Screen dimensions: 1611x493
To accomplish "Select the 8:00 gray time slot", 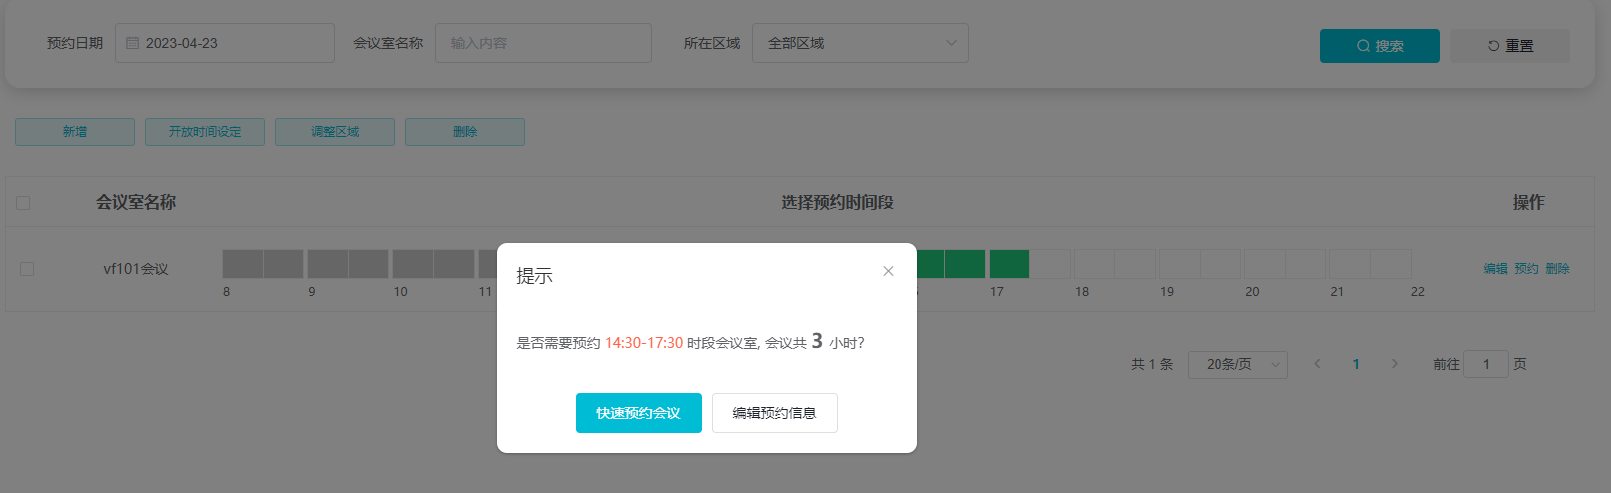I will (x=243, y=264).
